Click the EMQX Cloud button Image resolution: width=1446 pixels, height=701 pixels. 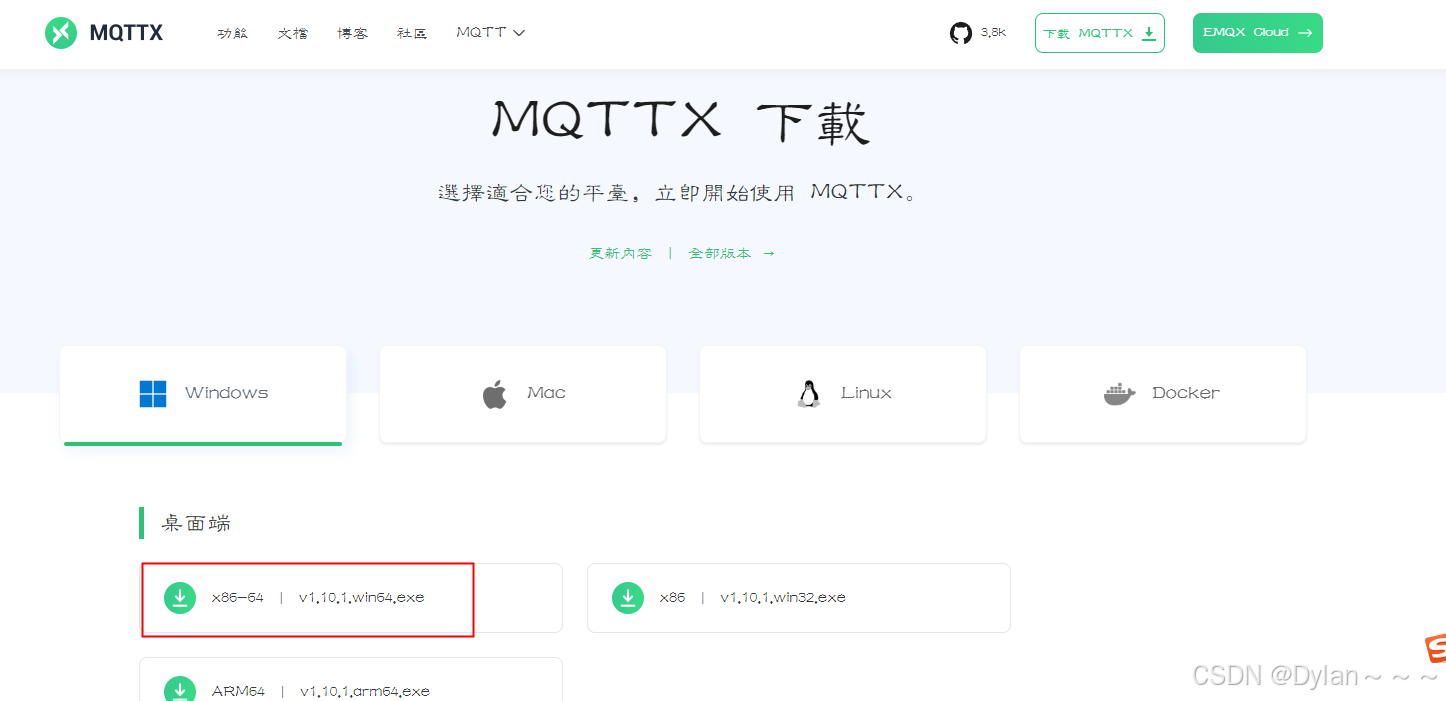pyautogui.click(x=1258, y=33)
